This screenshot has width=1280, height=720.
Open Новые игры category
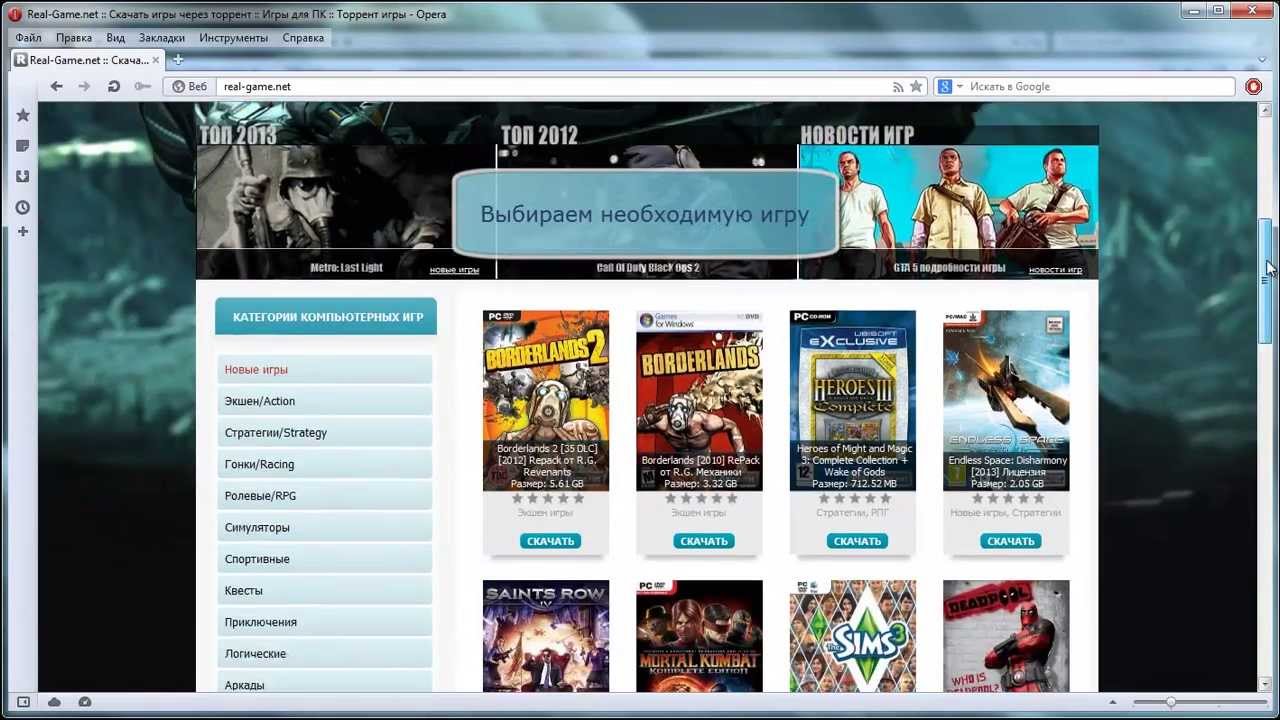(325, 369)
